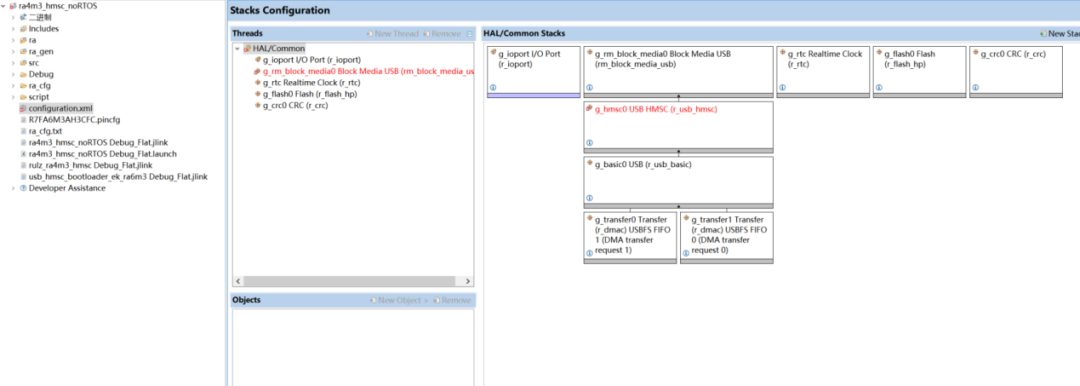Expand the ra_cfg folder

point(13,85)
